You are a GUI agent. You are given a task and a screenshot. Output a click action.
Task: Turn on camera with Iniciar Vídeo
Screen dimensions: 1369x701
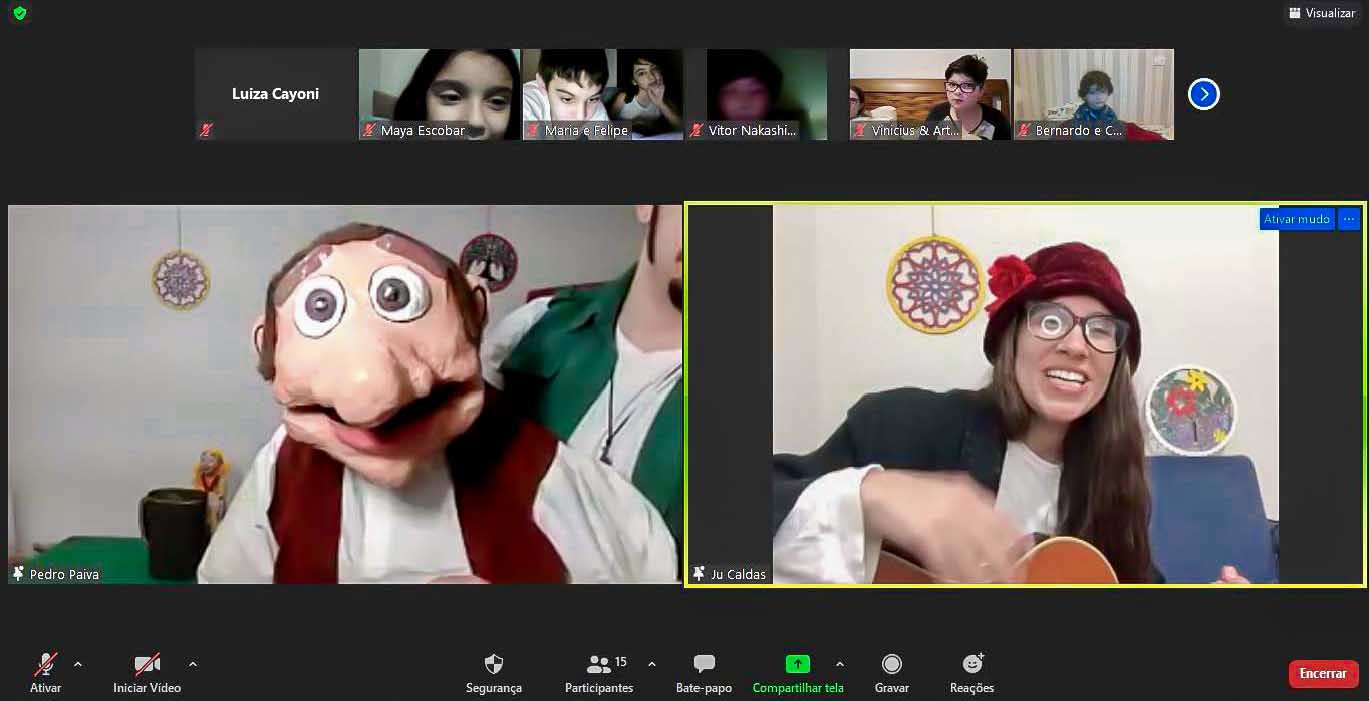click(147, 673)
